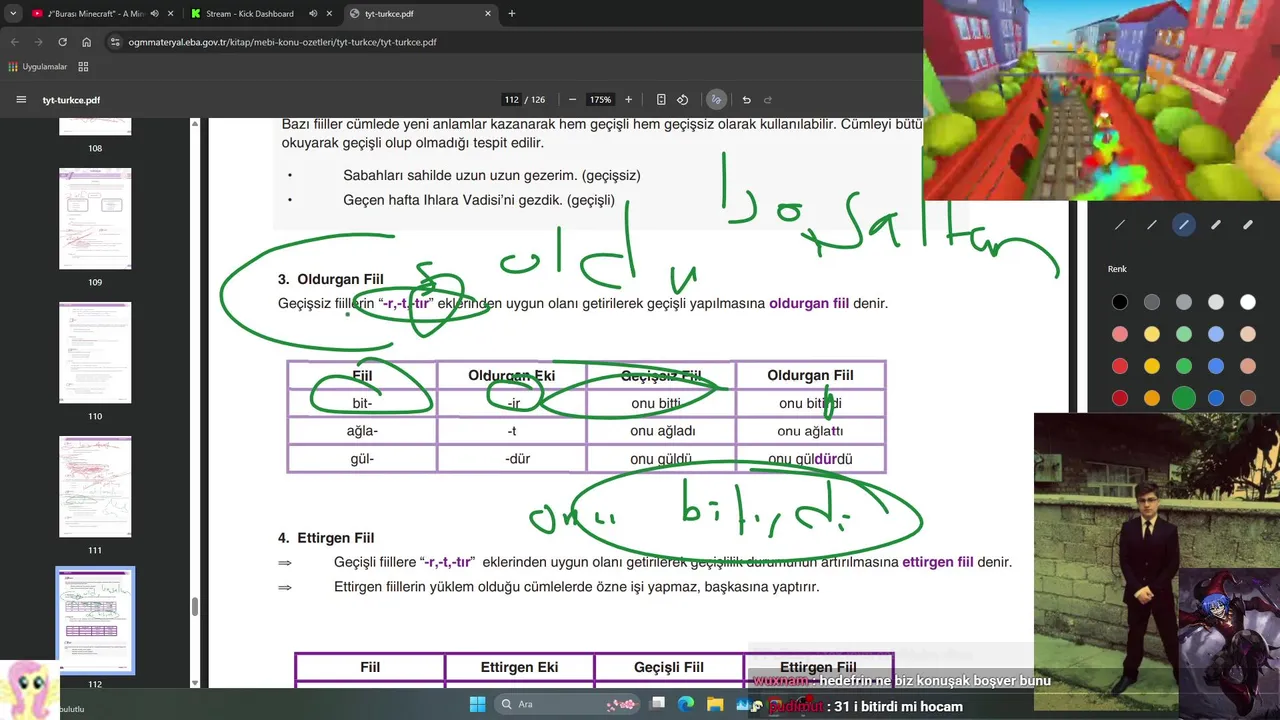Open page 108 thumbnail
The height and width of the screenshot is (720, 1280).
point(95,126)
